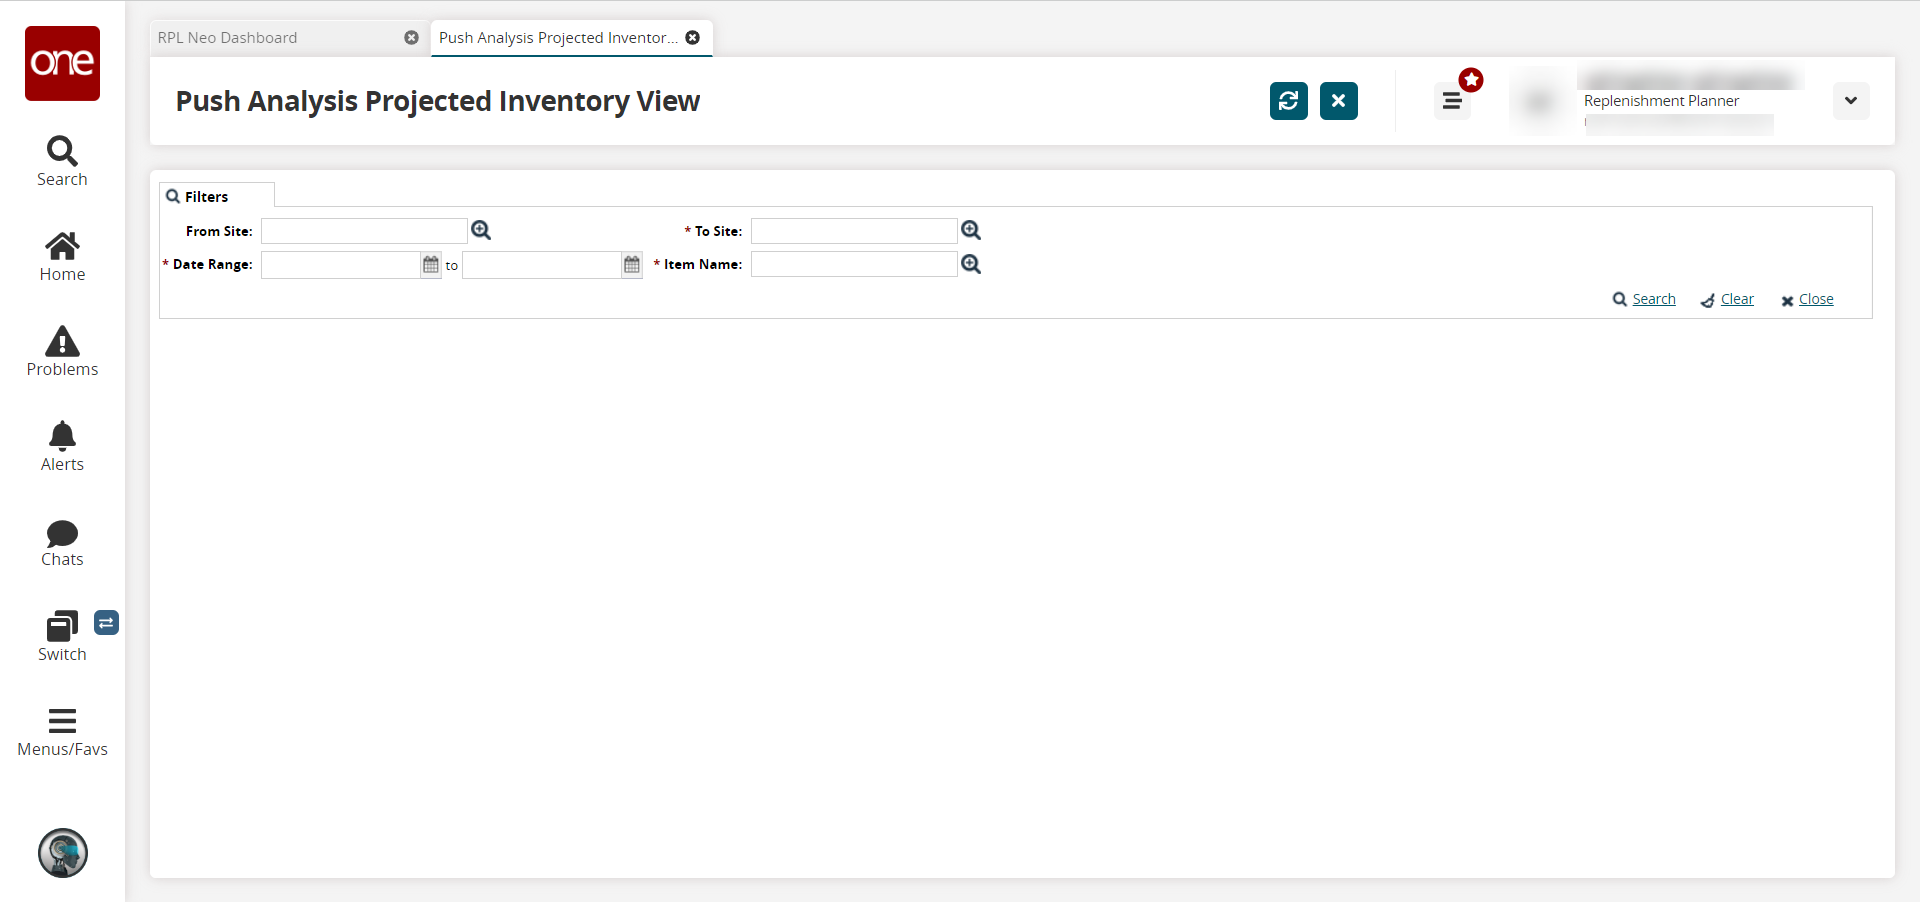Open the Switch windows menu
Viewport: 1920px width, 902px height.
[x=62, y=637]
